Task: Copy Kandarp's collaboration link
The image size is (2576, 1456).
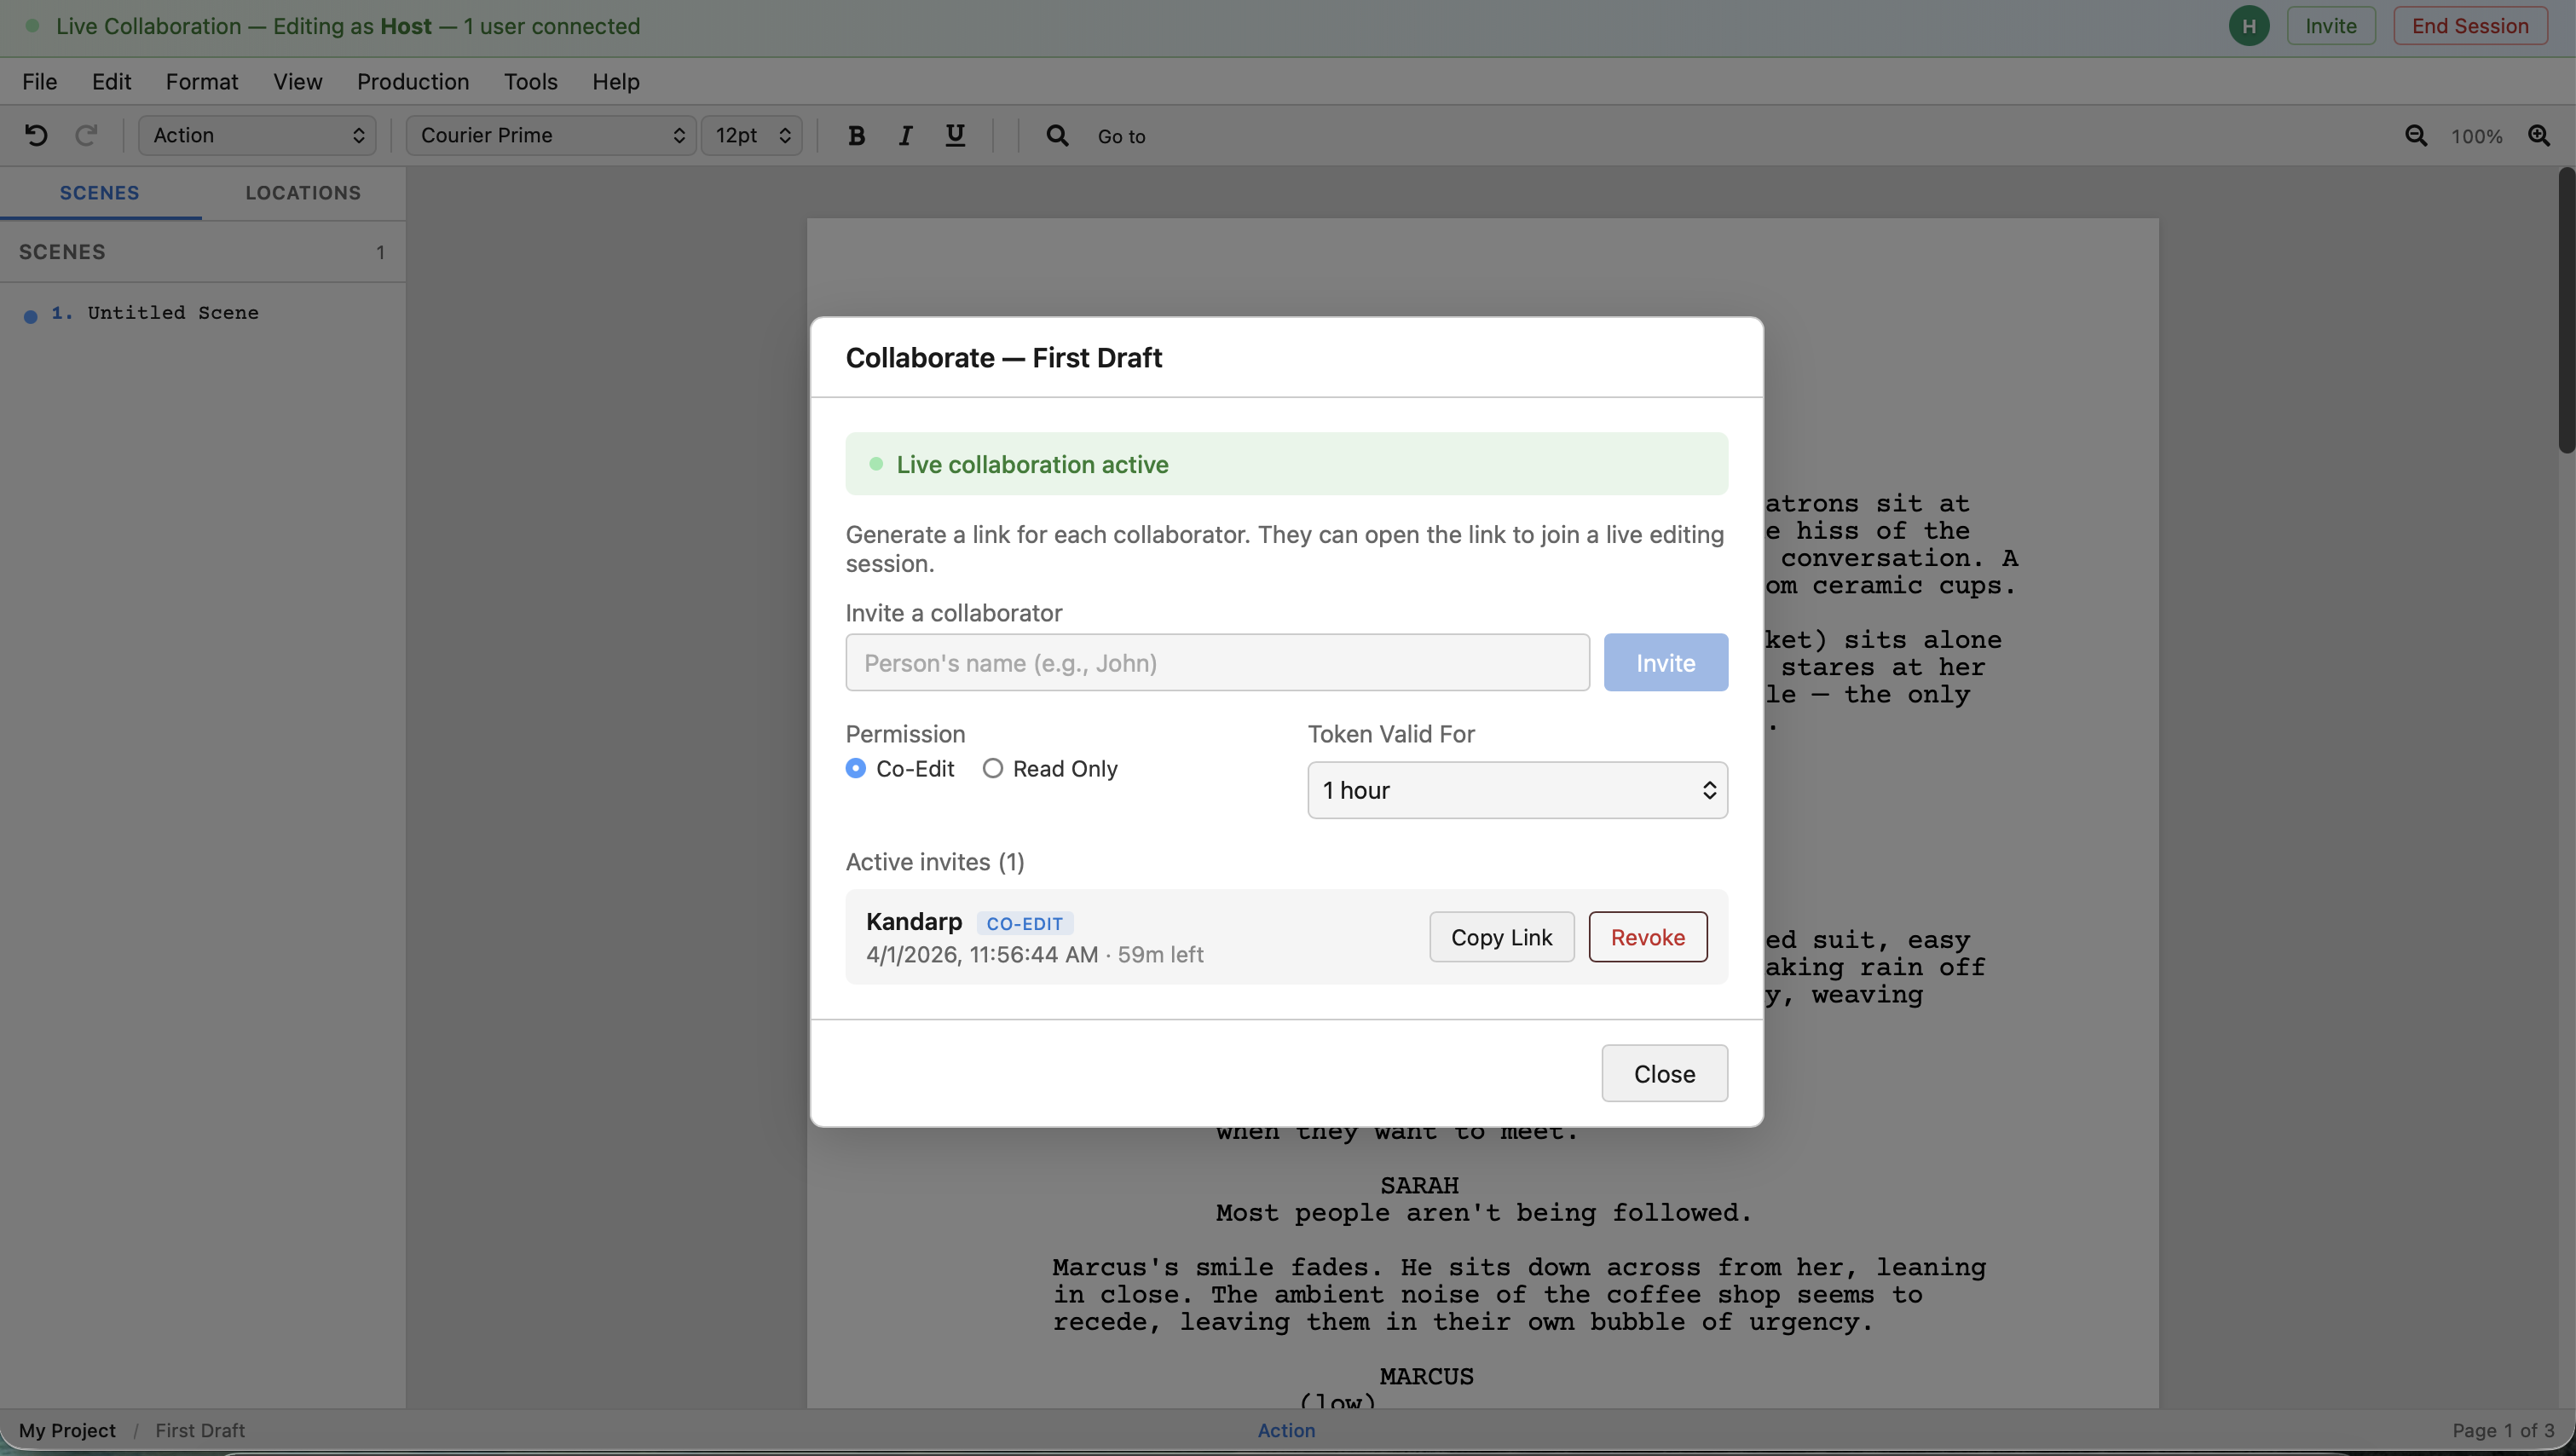Action: coord(1501,937)
